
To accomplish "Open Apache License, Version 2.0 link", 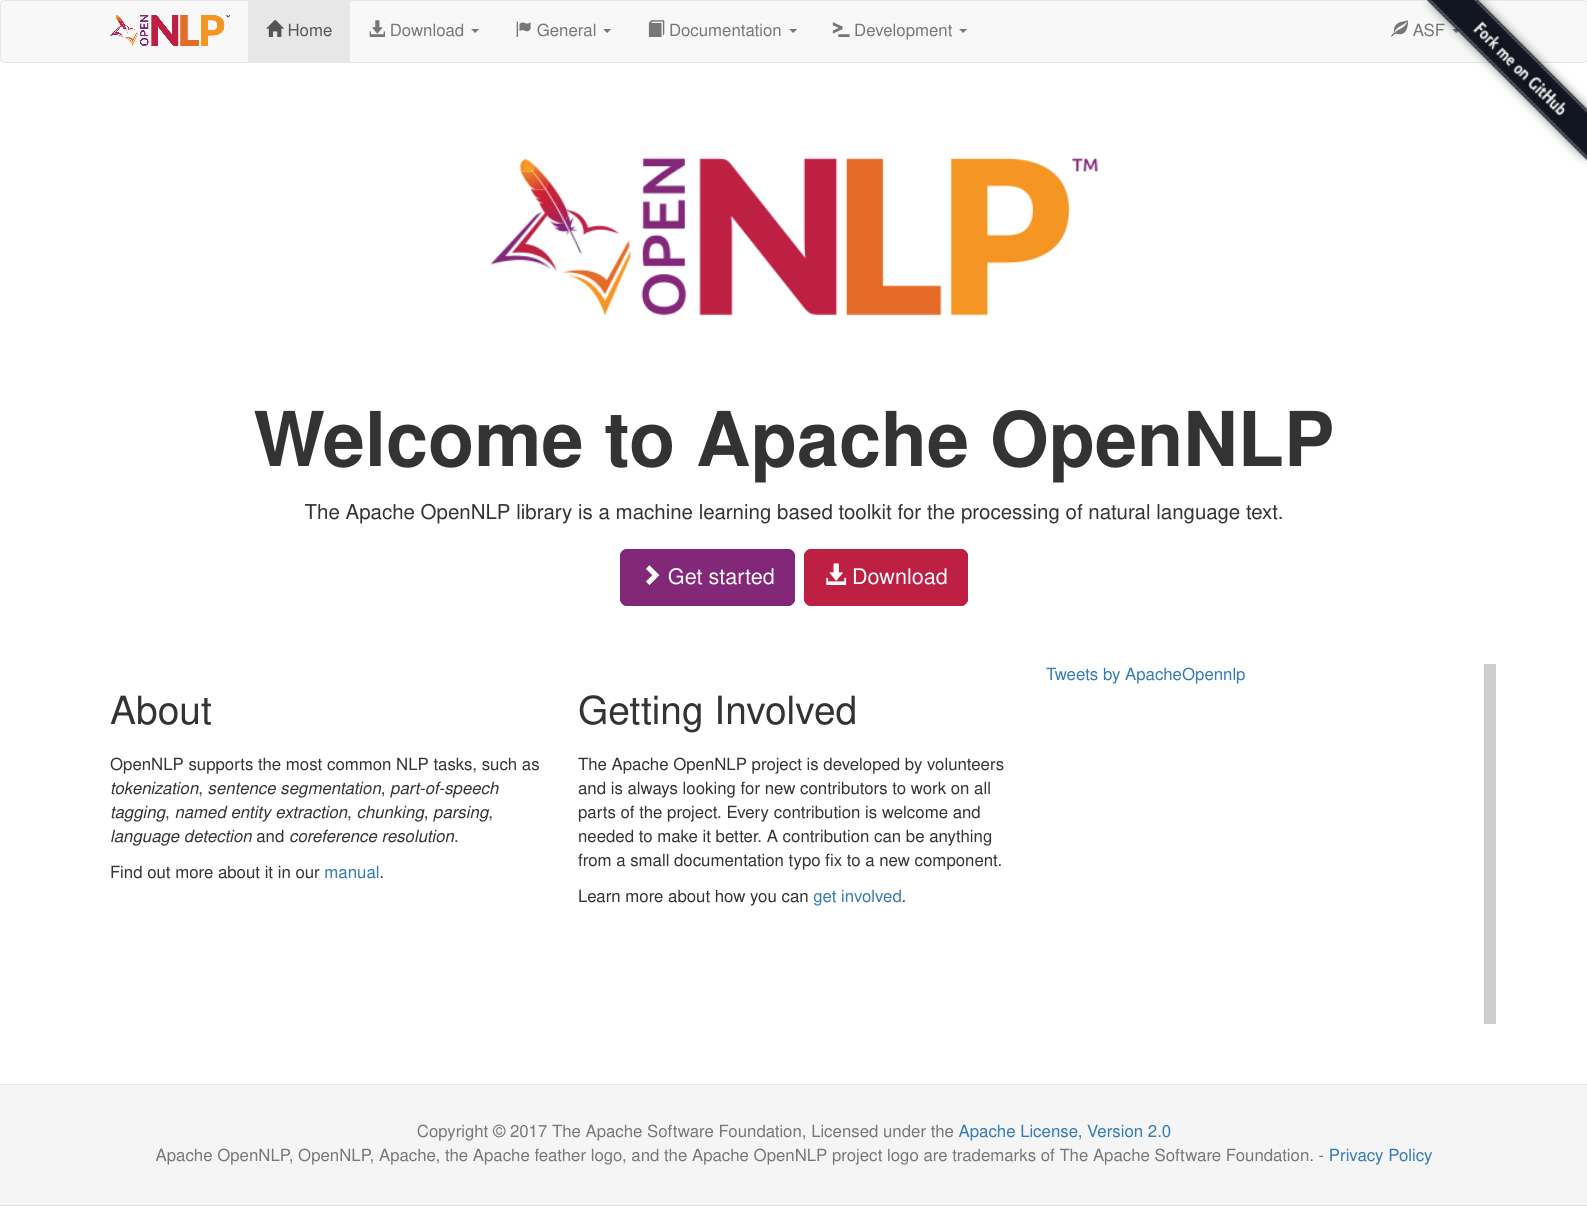I will [x=1064, y=1131].
